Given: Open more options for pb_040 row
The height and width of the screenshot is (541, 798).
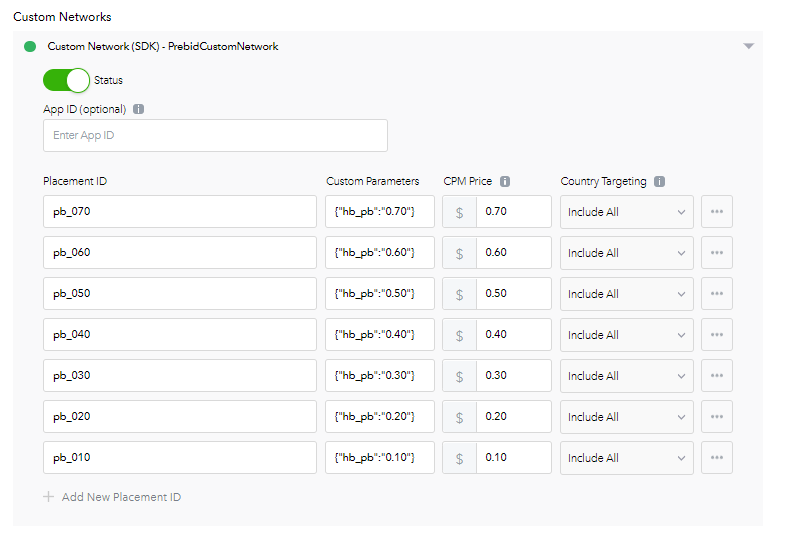Looking at the screenshot, I should pyautogui.click(x=717, y=335).
